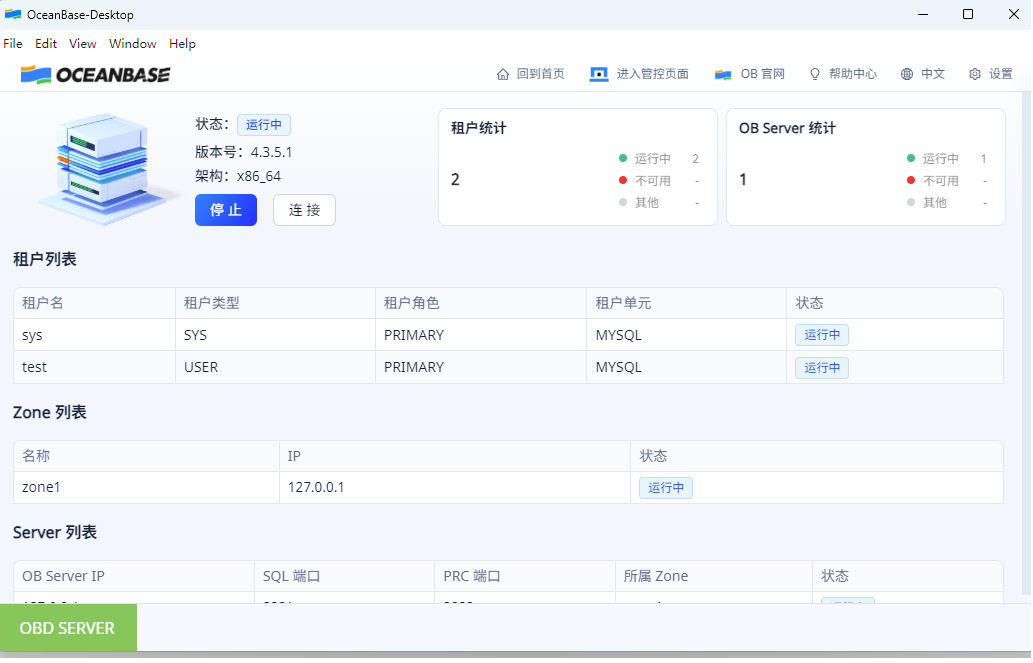Image resolution: width=1033 pixels, height=663 pixels.
Task: Click 运行中 status tag in sys row
Action: click(x=822, y=335)
